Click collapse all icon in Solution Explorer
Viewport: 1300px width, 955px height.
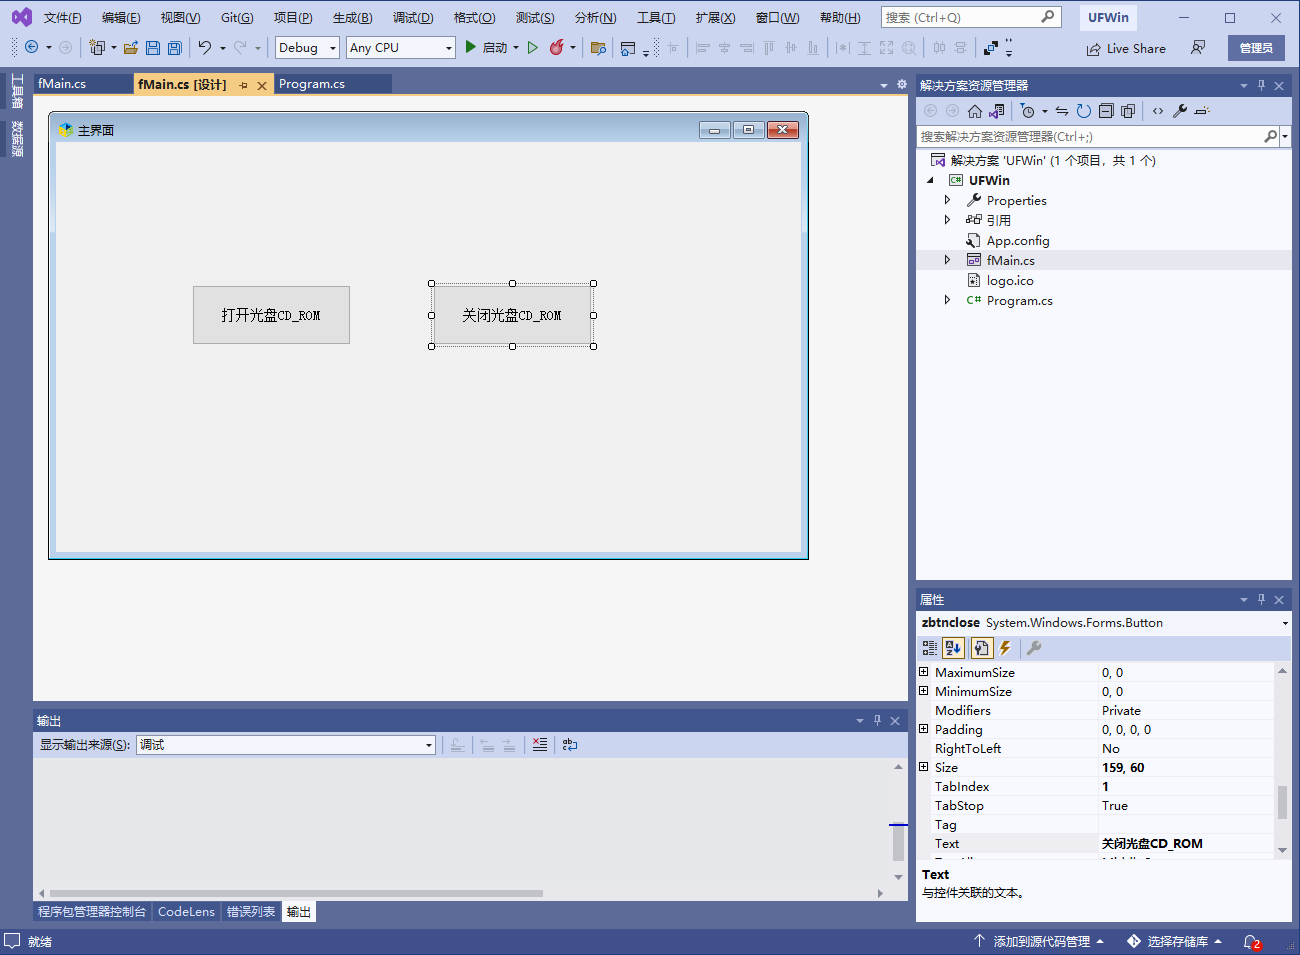(x=1106, y=111)
